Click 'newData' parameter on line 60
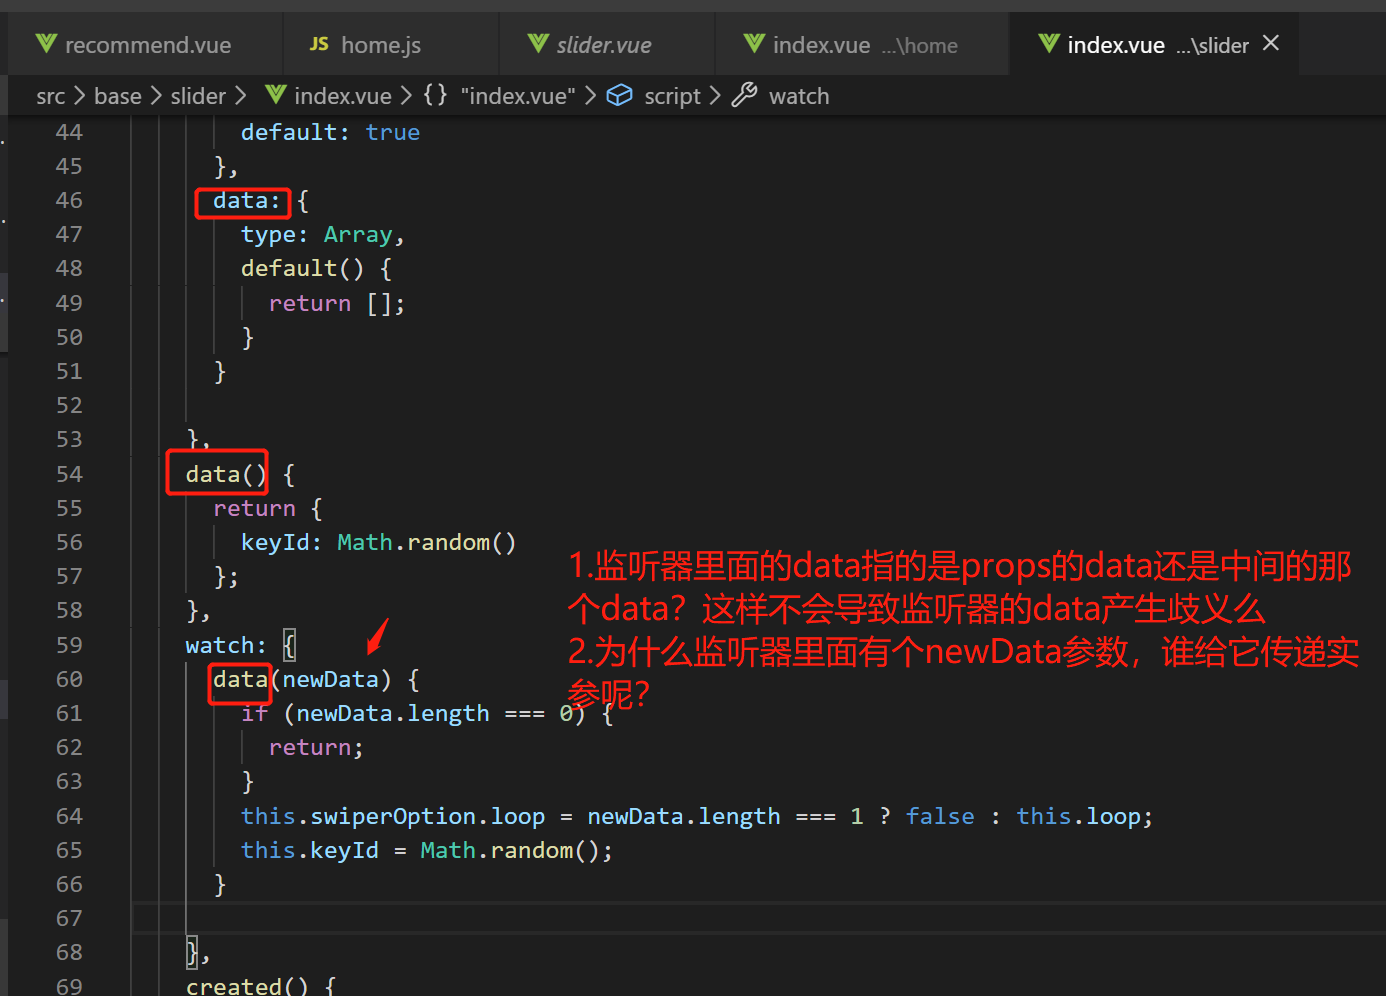 click(330, 679)
